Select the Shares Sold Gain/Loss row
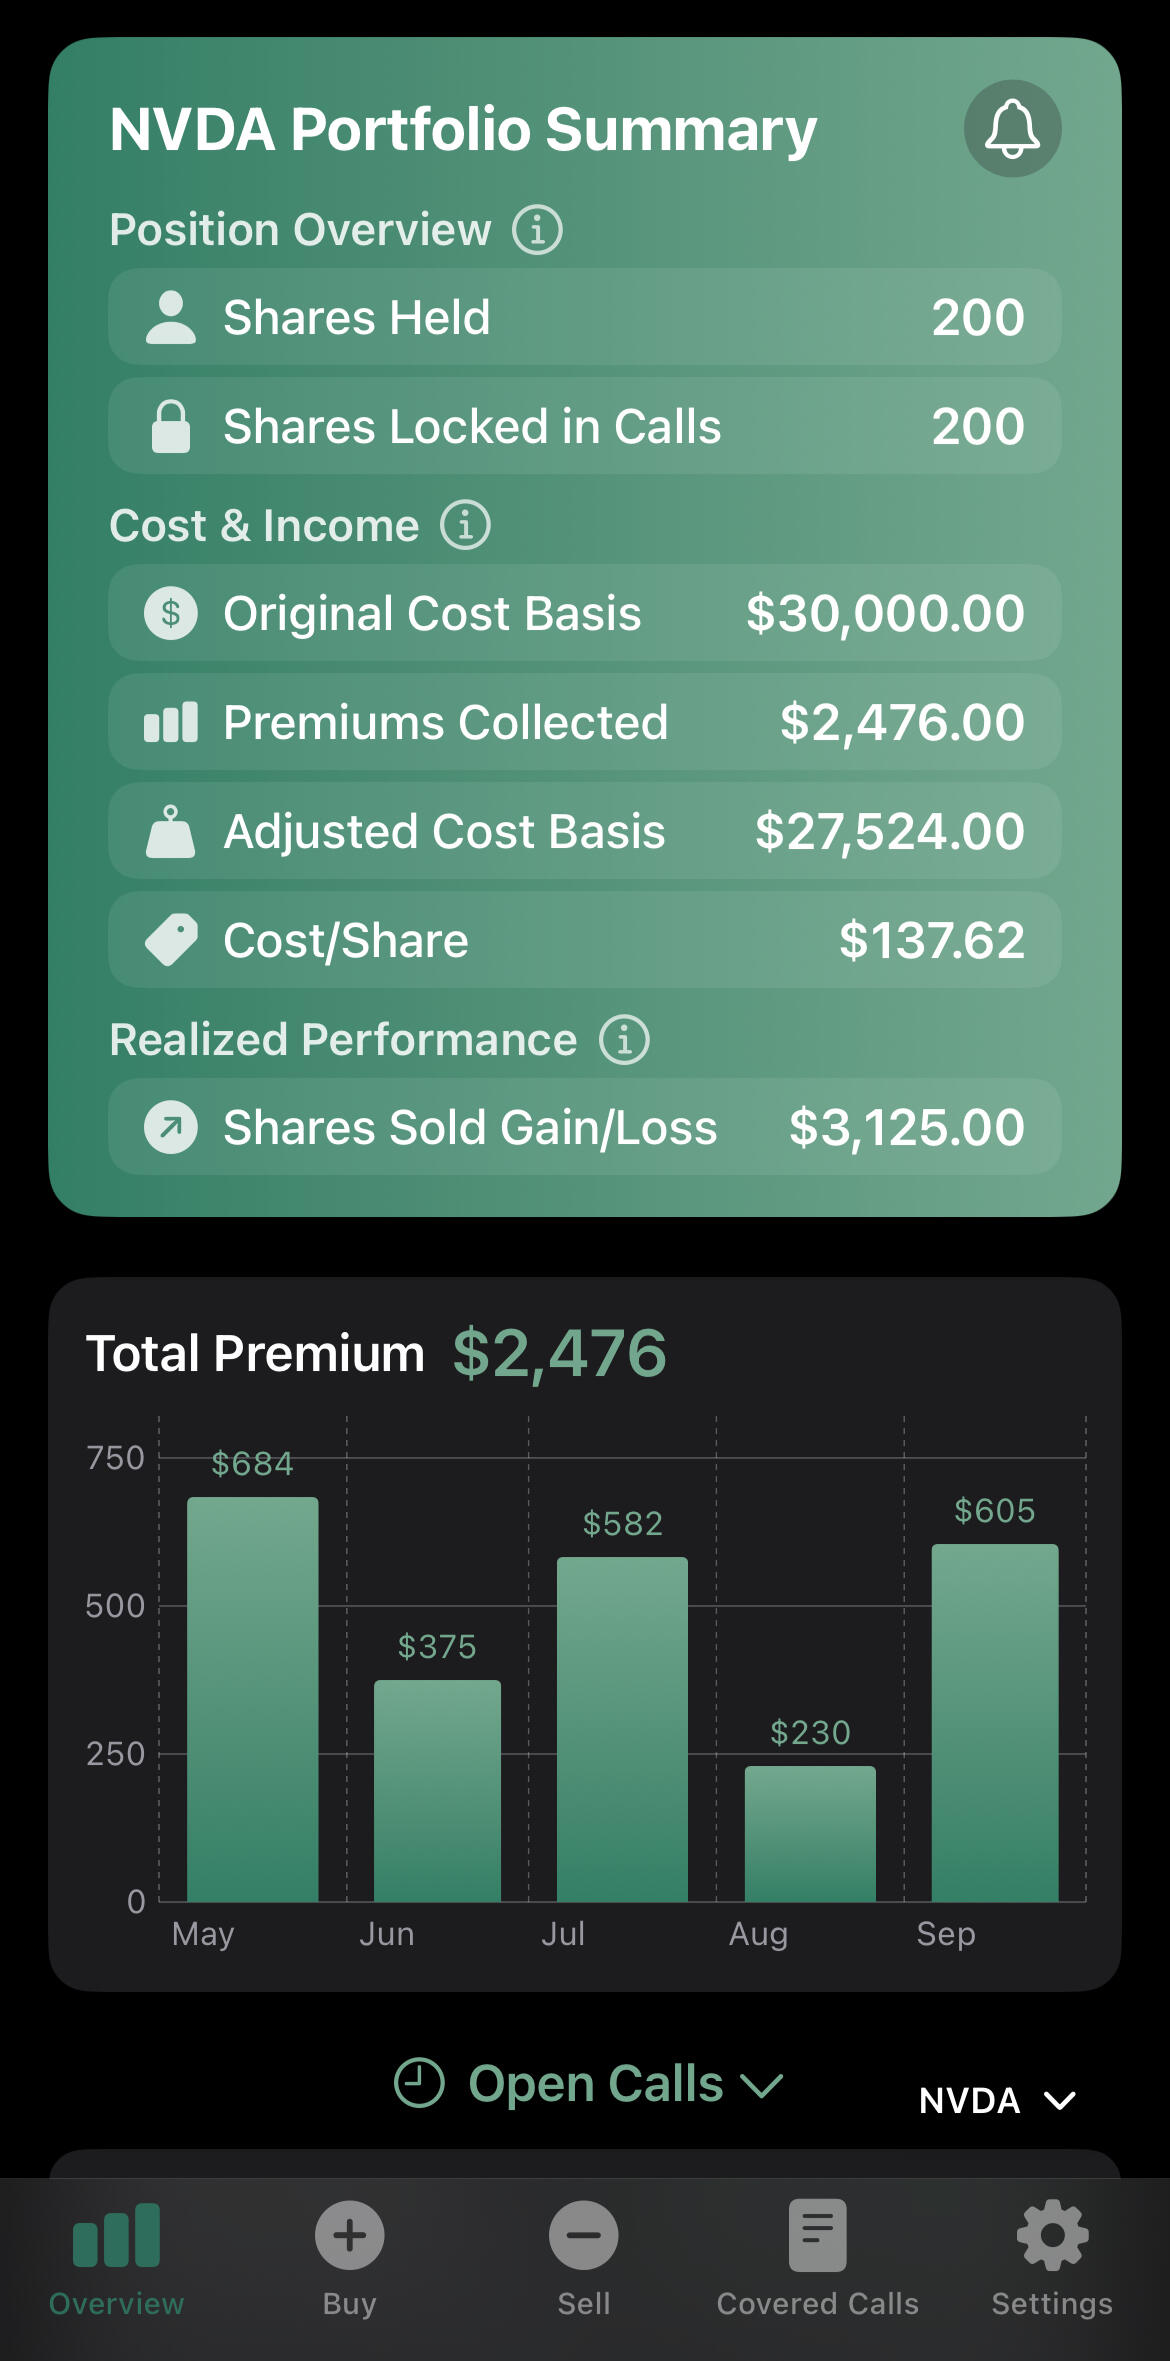This screenshot has width=1170, height=2361. 584,1127
